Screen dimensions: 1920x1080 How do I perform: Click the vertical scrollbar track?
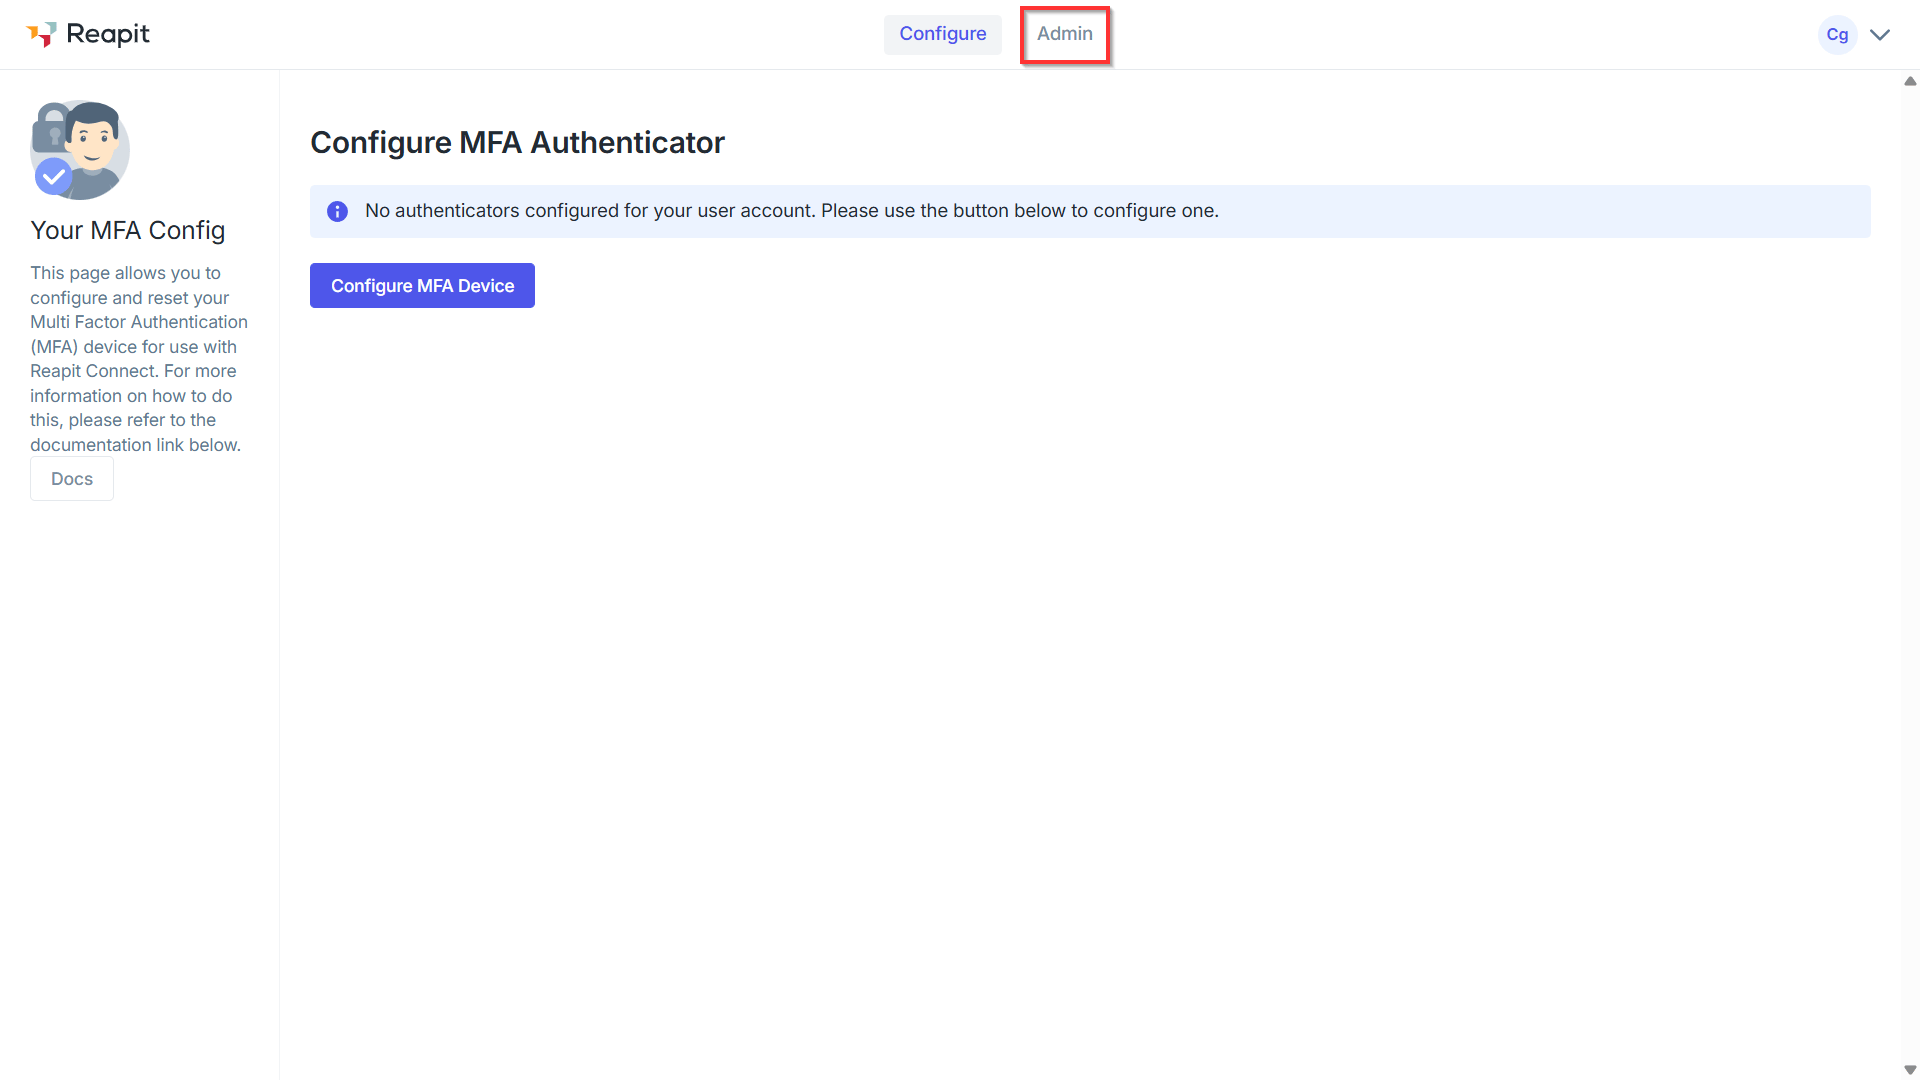(x=1910, y=575)
